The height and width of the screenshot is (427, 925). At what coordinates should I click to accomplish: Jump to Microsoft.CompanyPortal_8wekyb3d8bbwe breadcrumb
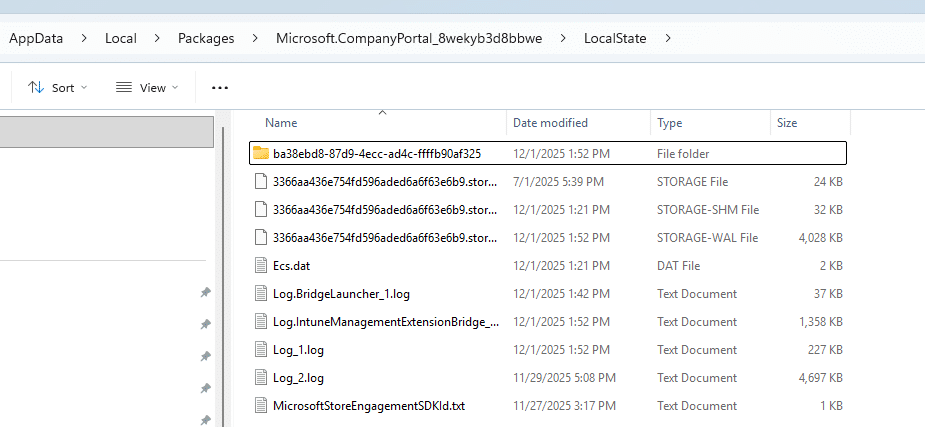[410, 39]
